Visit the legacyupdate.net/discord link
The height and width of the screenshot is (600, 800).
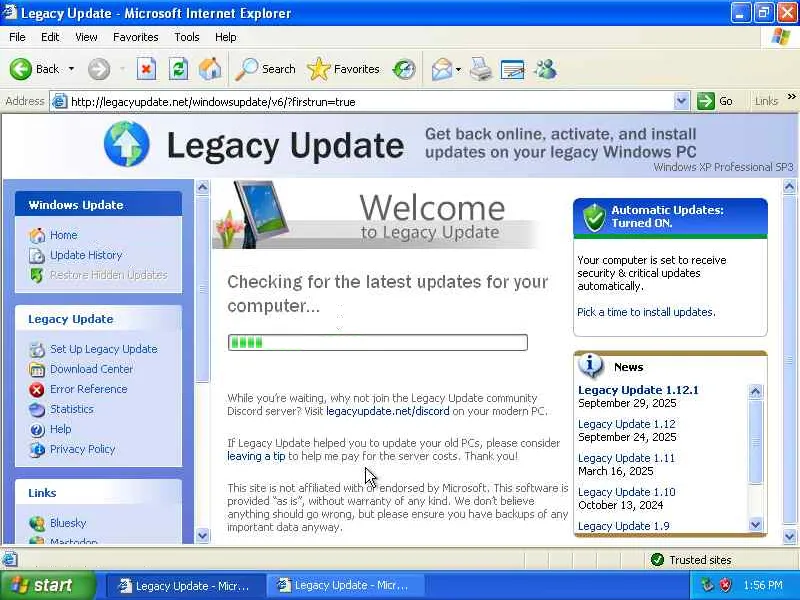point(388,411)
